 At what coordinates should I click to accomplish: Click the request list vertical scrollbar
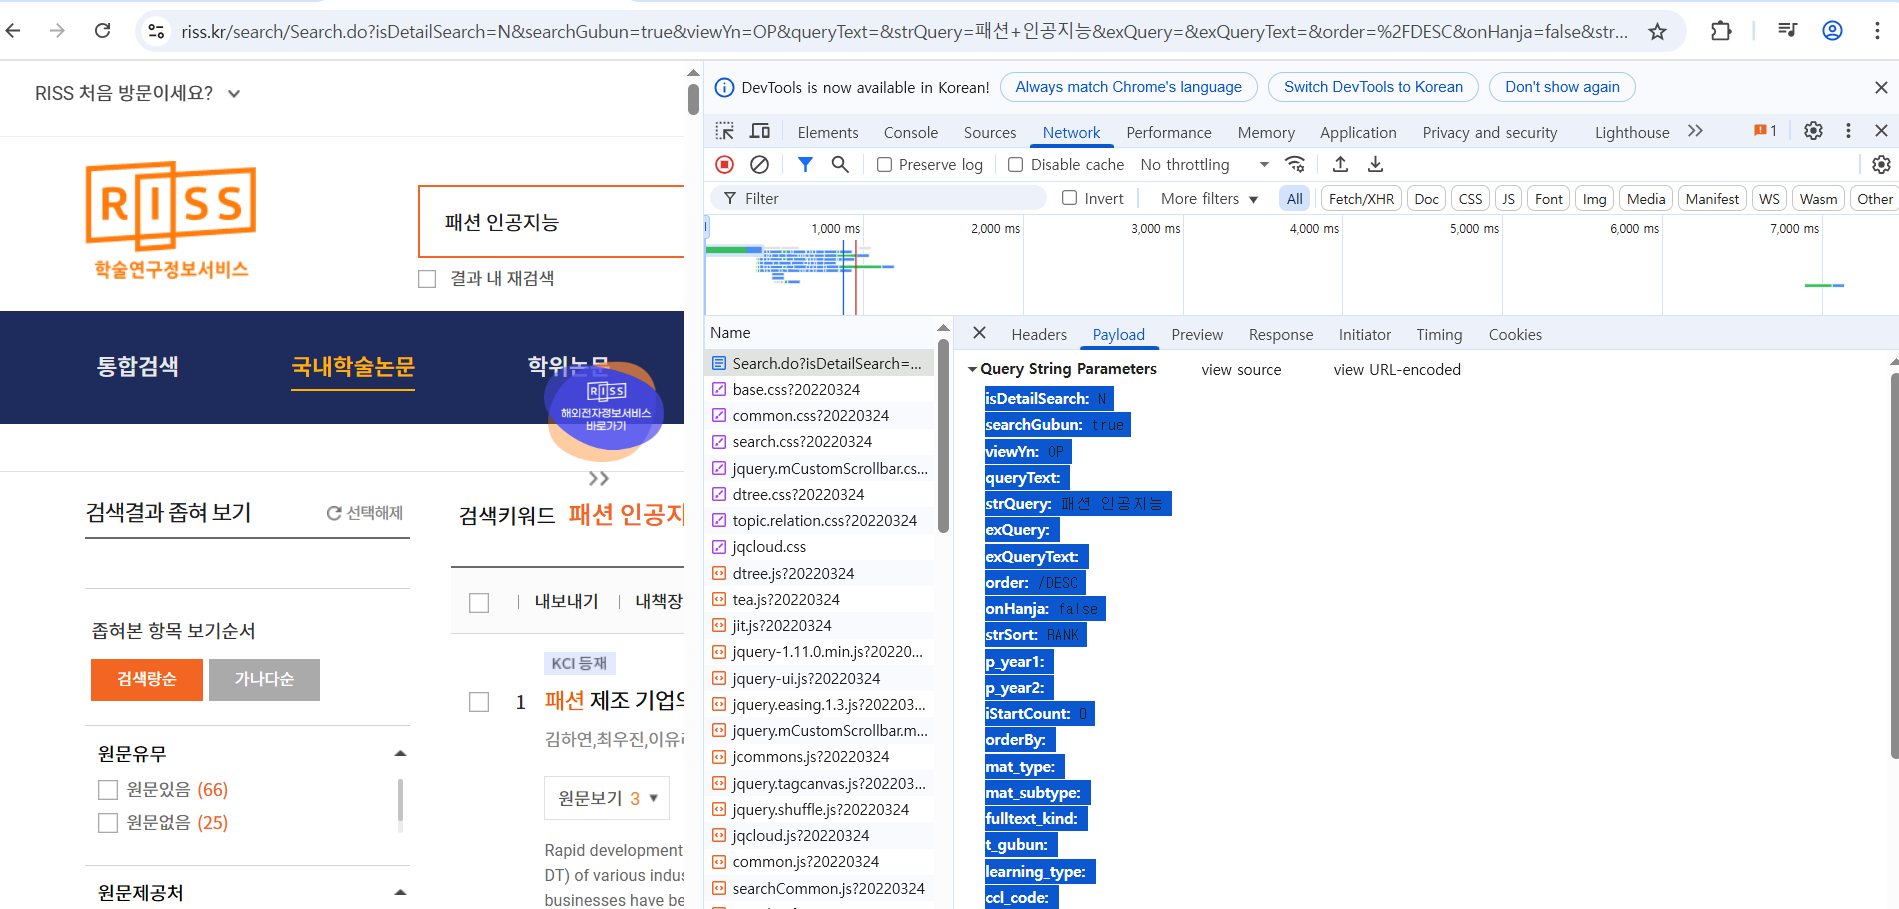pyautogui.click(x=943, y=435)
